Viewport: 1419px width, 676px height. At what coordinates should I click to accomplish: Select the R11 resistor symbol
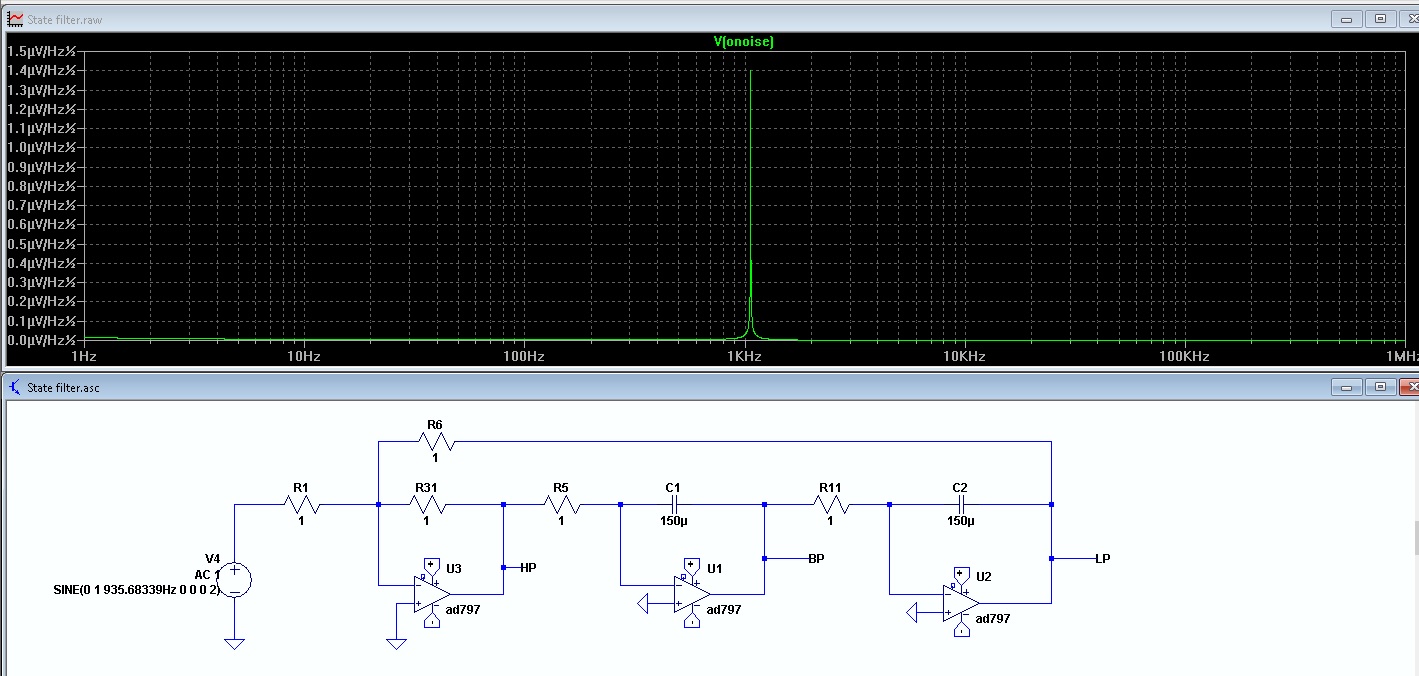point(830,505)
